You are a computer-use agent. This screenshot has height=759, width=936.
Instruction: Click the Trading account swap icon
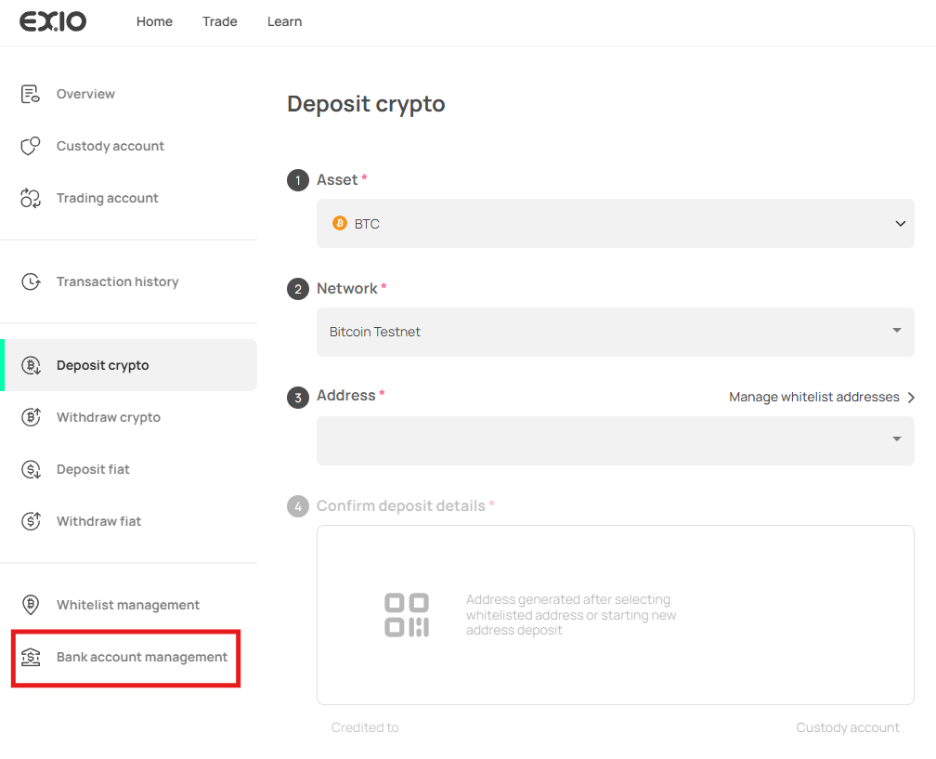[30, 198]
